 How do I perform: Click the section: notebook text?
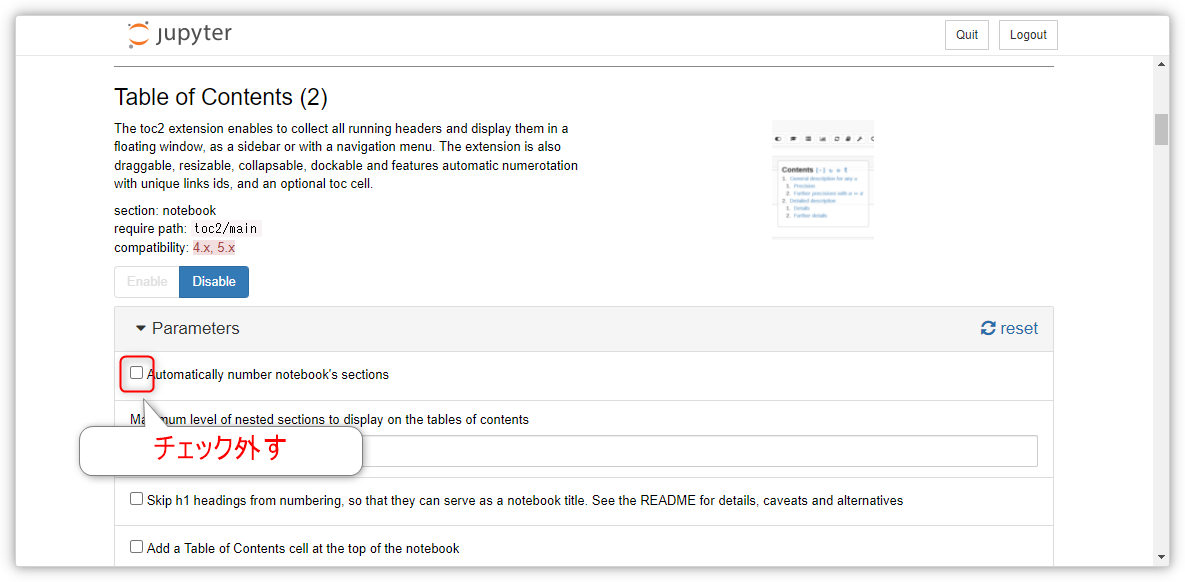(x=165, y=210)
